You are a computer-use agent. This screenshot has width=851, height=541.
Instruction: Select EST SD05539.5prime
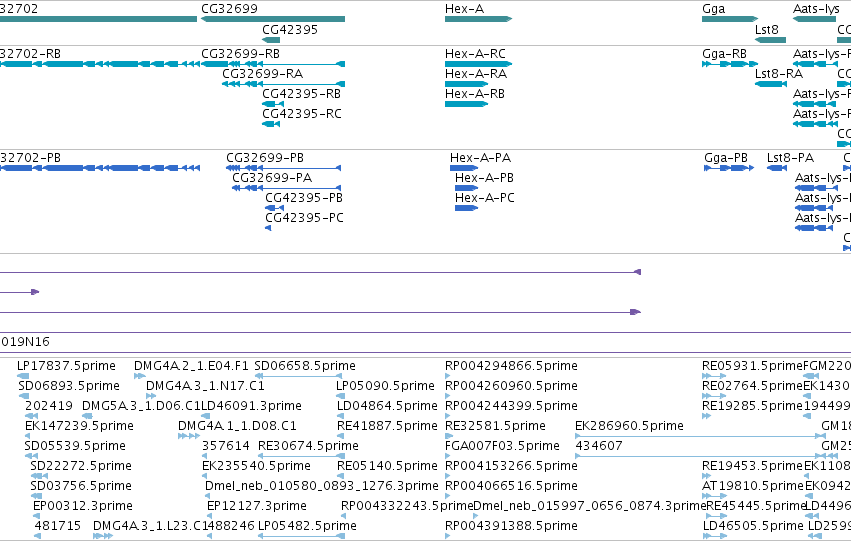pos(75,446)
